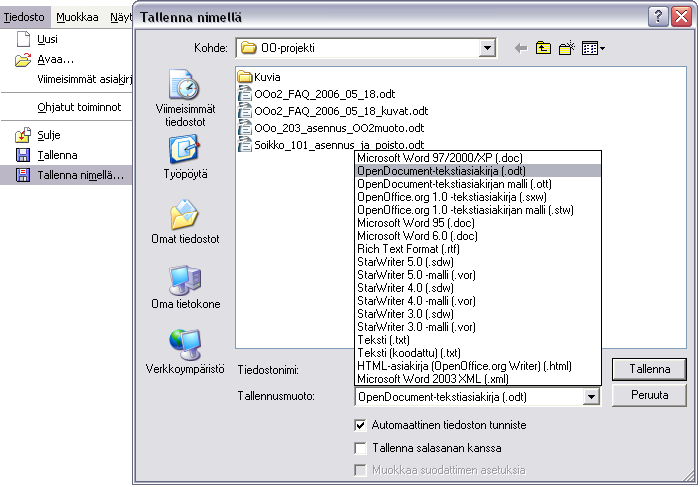Close the Tallenna nimellä dialog

[x=681, y=17]
